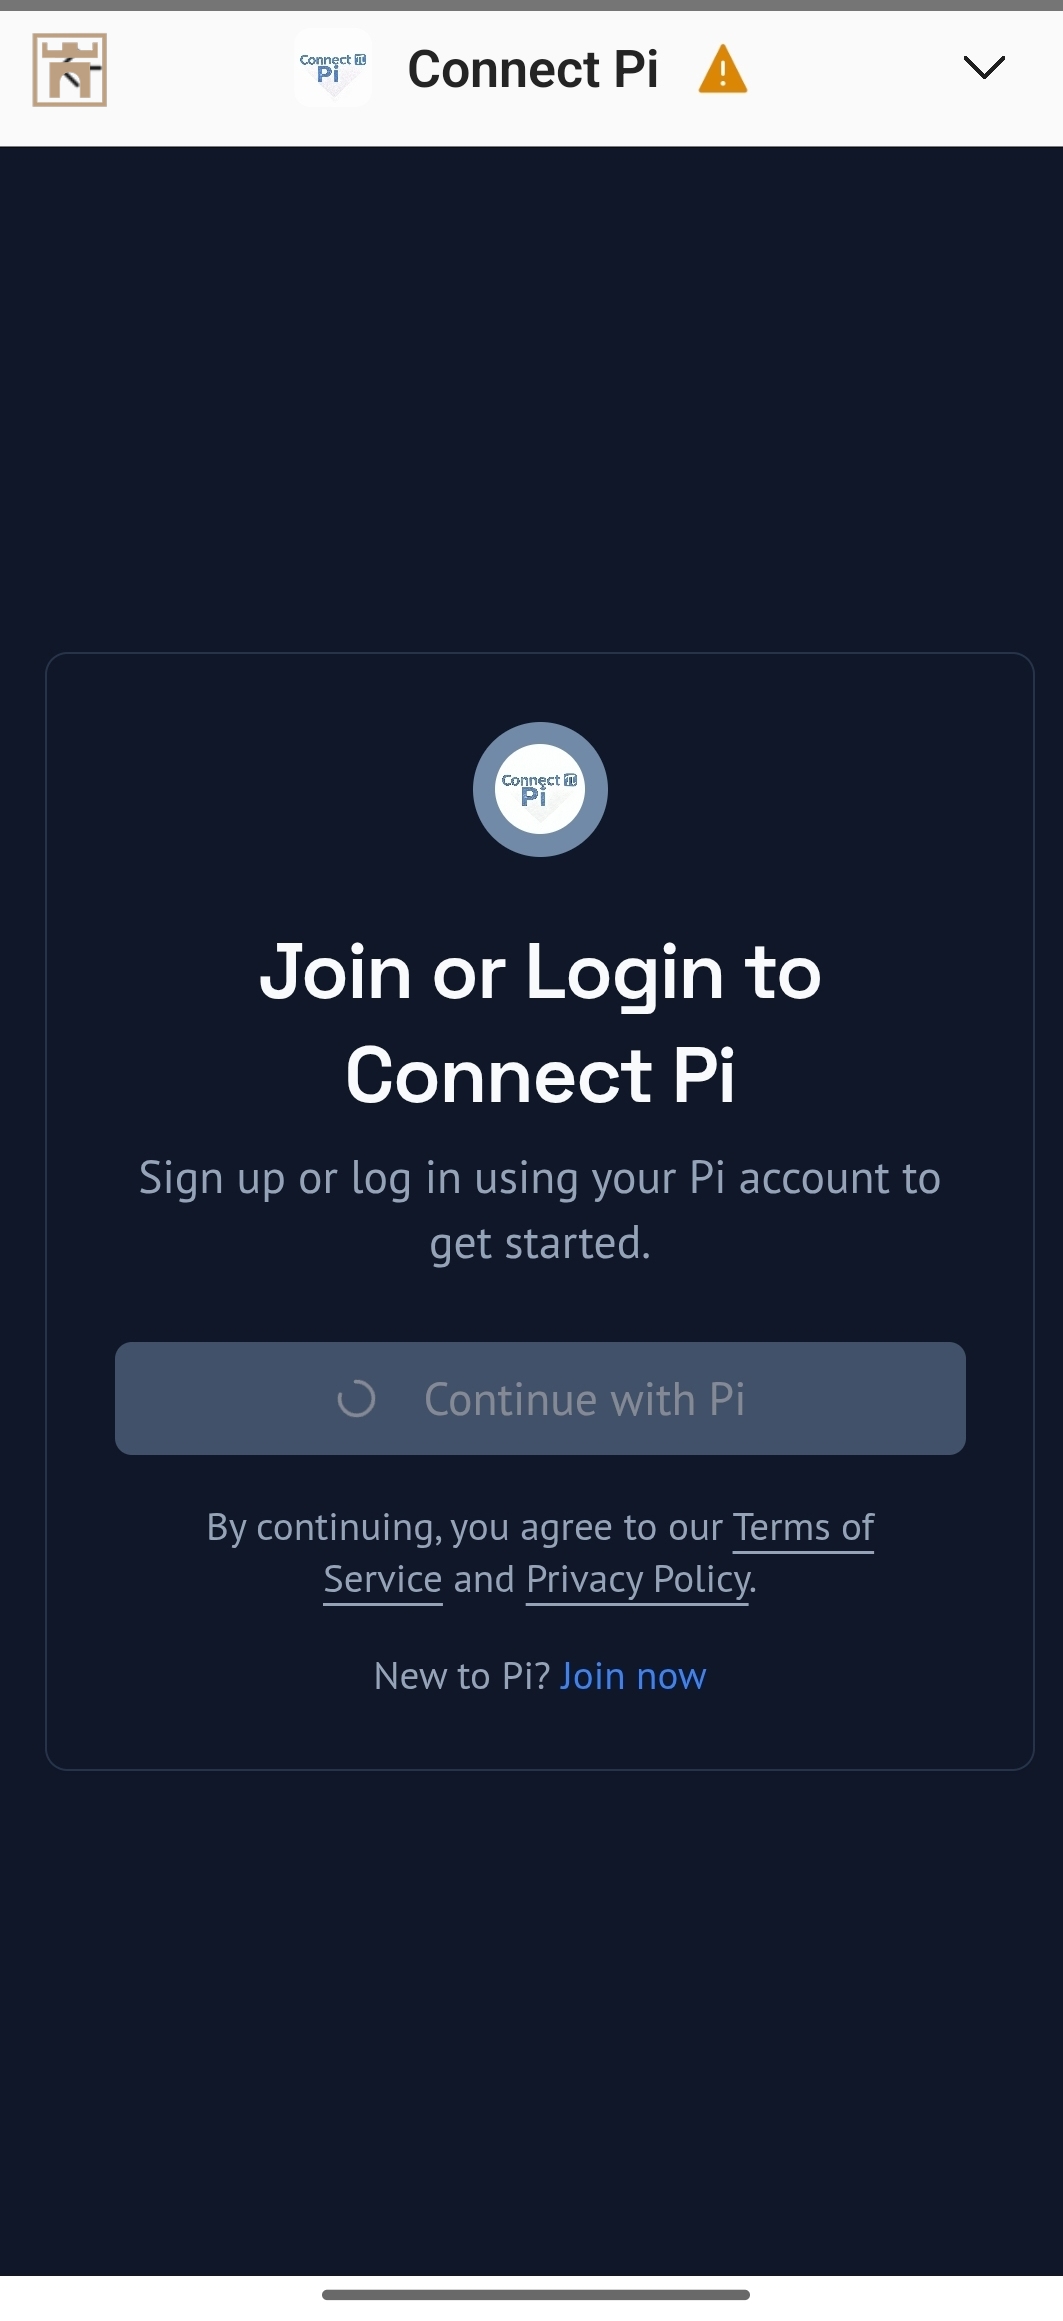Click the get started. text line
Screen dimensions: 1063x2321
click(540, 1244)
